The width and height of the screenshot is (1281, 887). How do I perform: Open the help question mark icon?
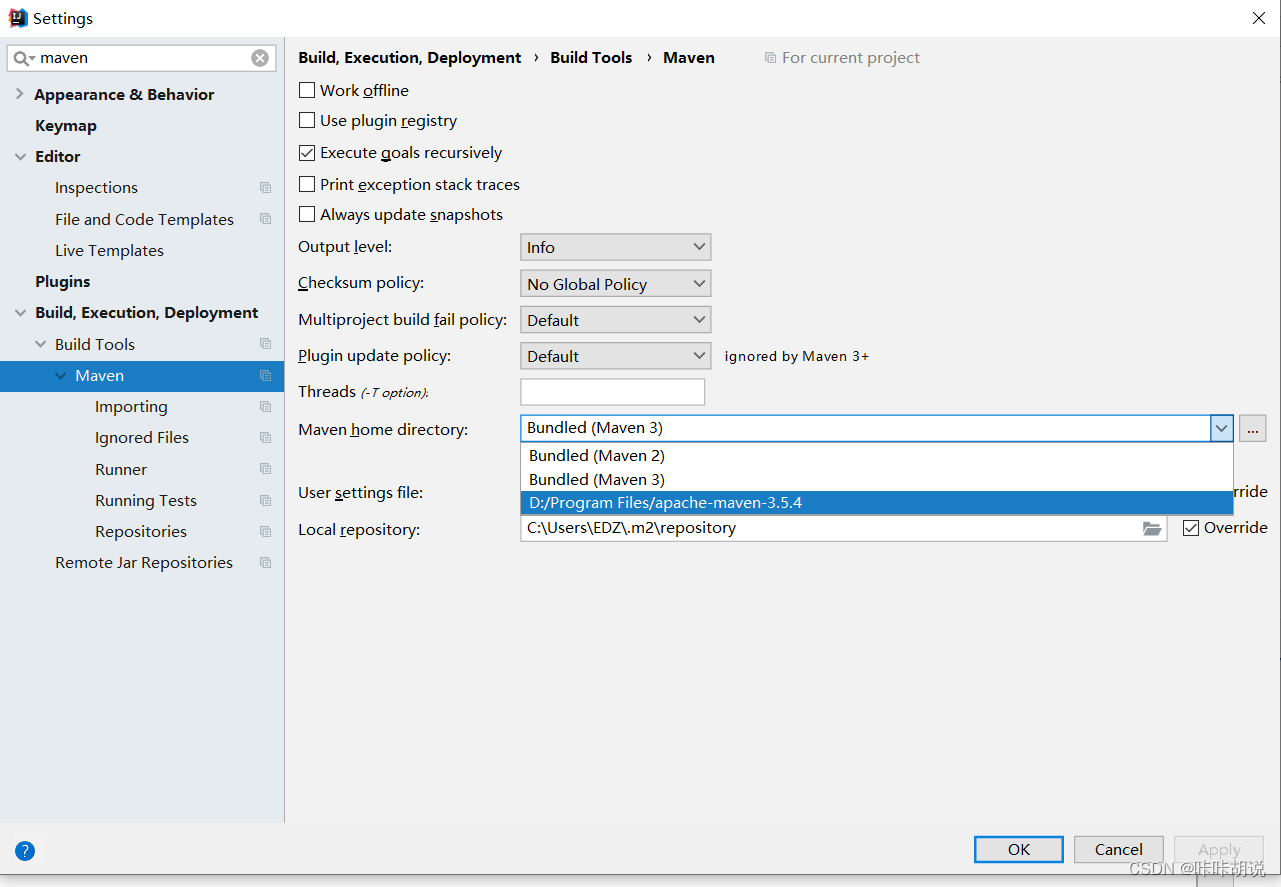pos(25,851)
